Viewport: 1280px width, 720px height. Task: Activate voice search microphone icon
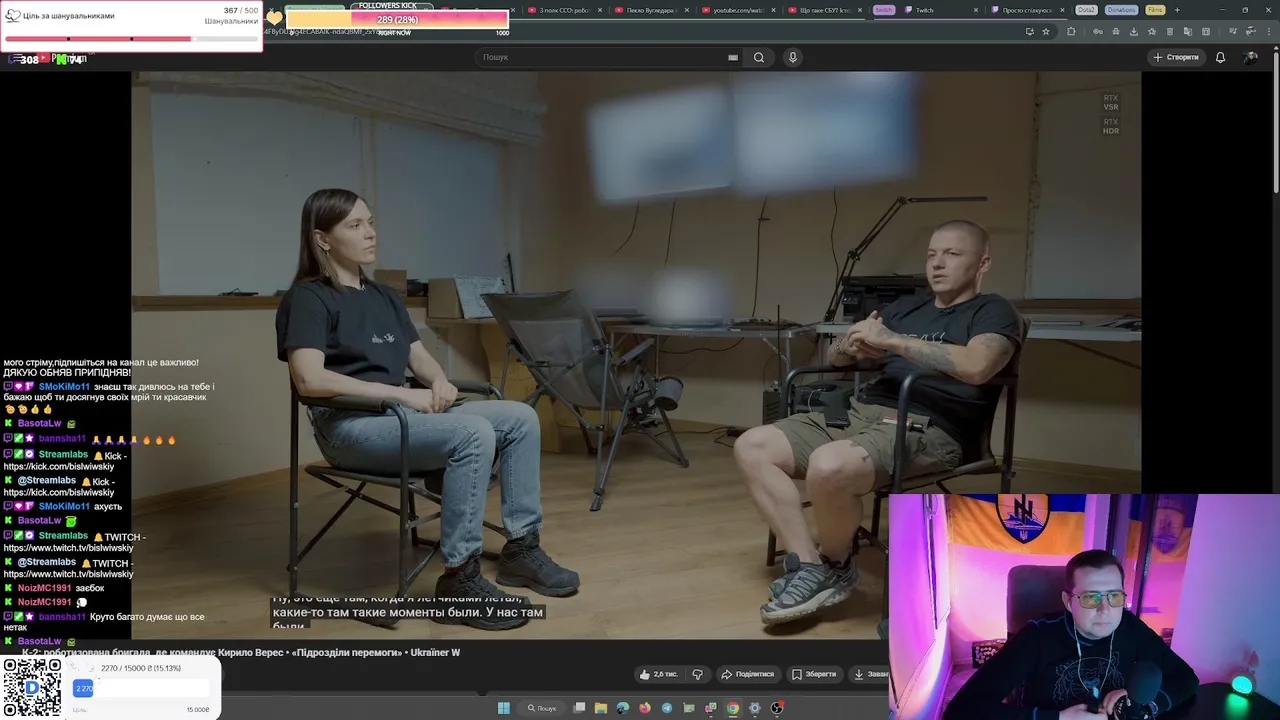(x=793, y=57)
